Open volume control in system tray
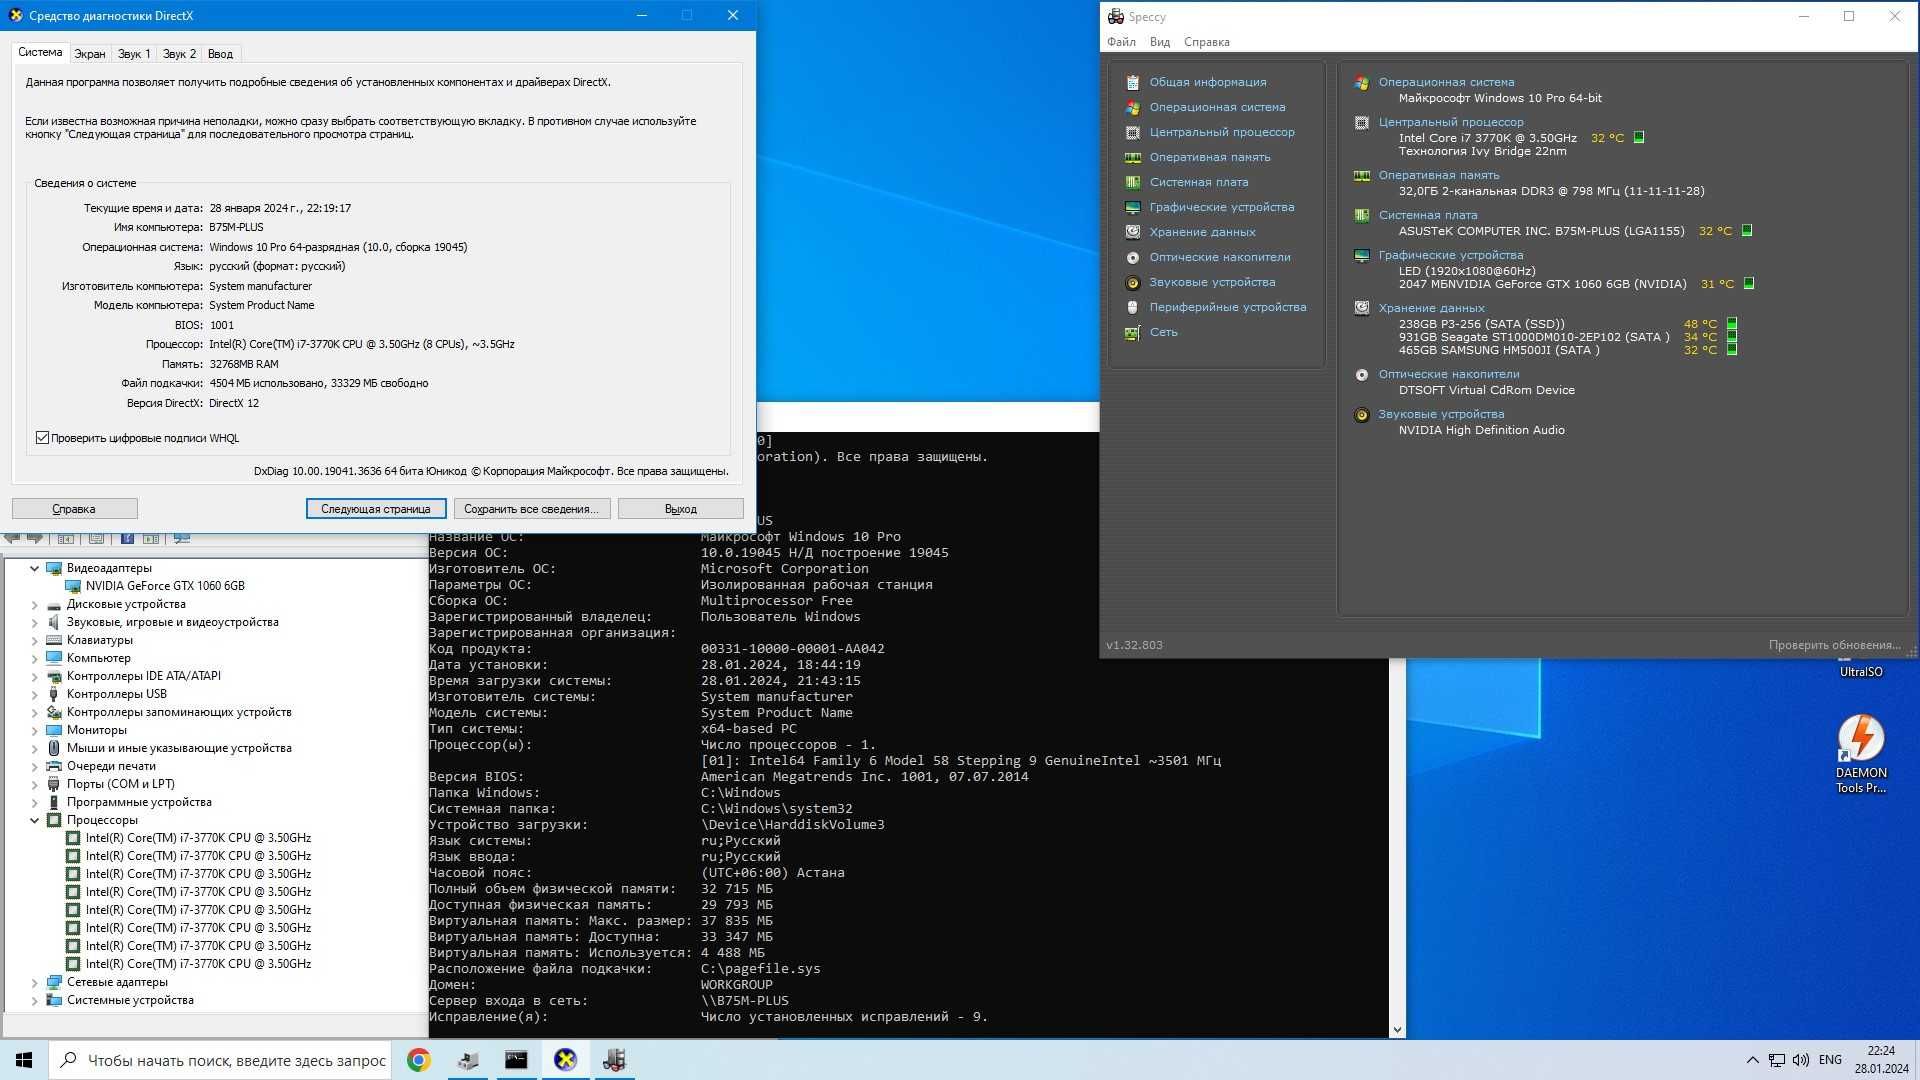This screenshot has width=1920, height=1080. pos(1801,1060)
